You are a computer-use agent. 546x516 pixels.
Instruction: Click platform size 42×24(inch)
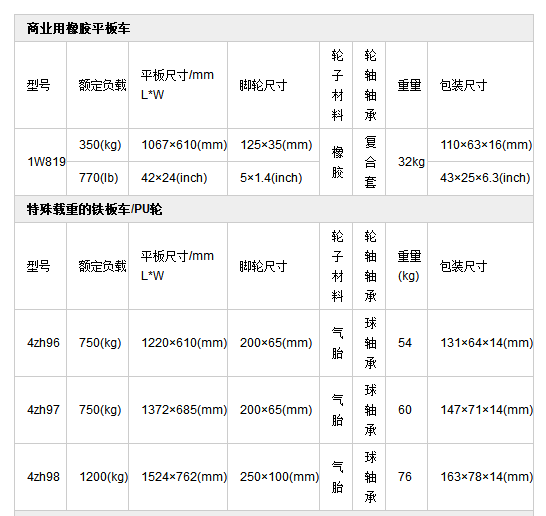pos(174,178)
